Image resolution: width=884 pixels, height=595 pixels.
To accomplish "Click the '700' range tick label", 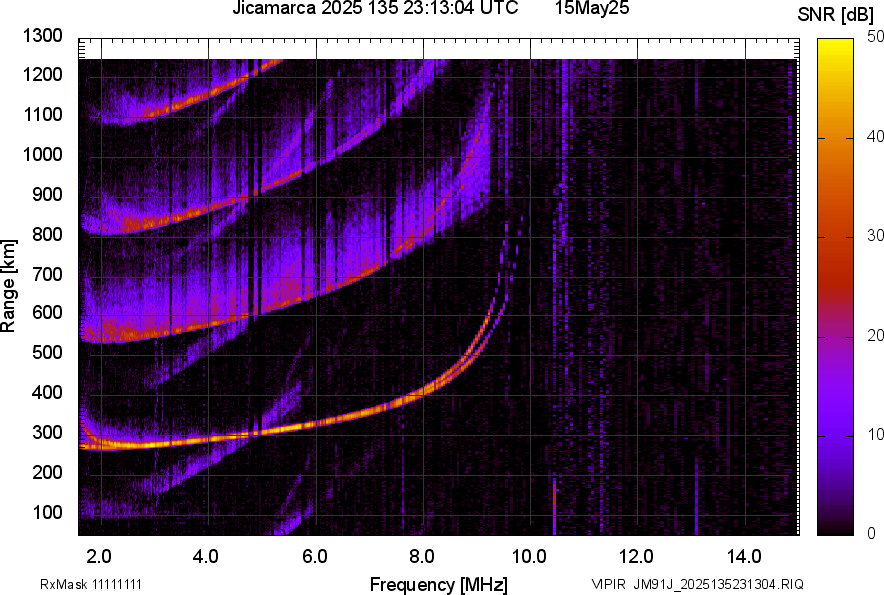I will [x=47, y=275].
